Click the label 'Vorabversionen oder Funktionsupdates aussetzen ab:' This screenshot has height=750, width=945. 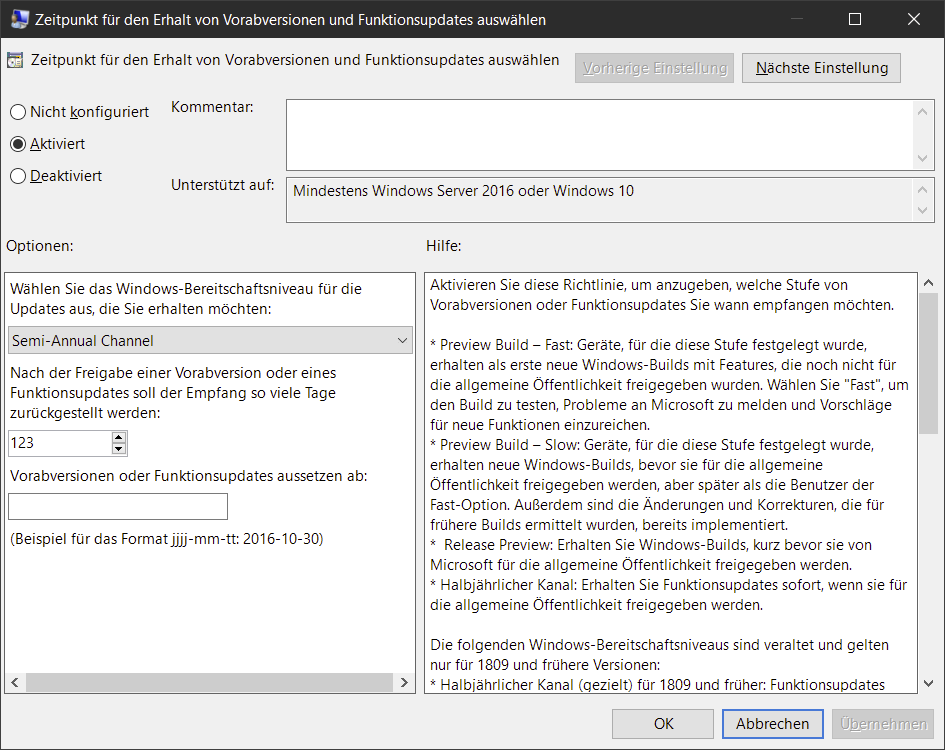[x=189, y=476]
